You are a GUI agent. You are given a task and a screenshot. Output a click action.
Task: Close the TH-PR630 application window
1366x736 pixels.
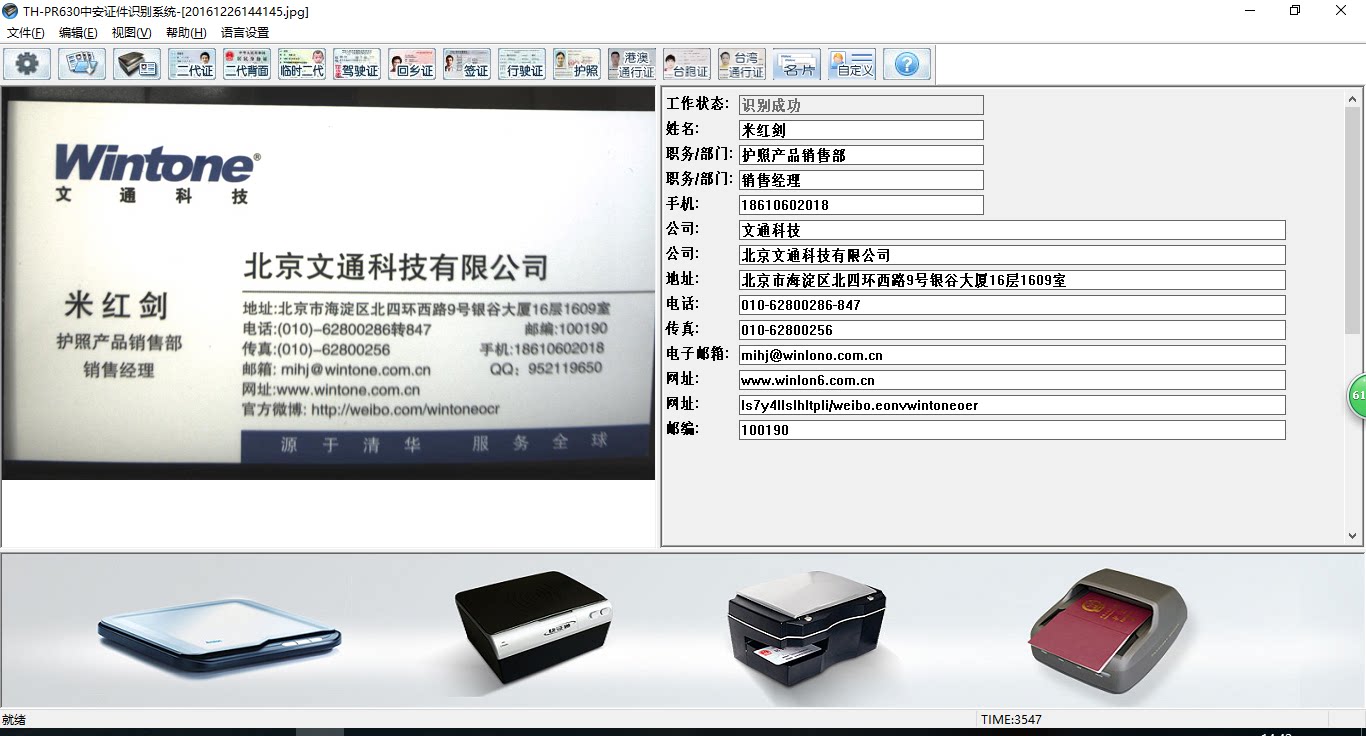(x=1341, y=11)
